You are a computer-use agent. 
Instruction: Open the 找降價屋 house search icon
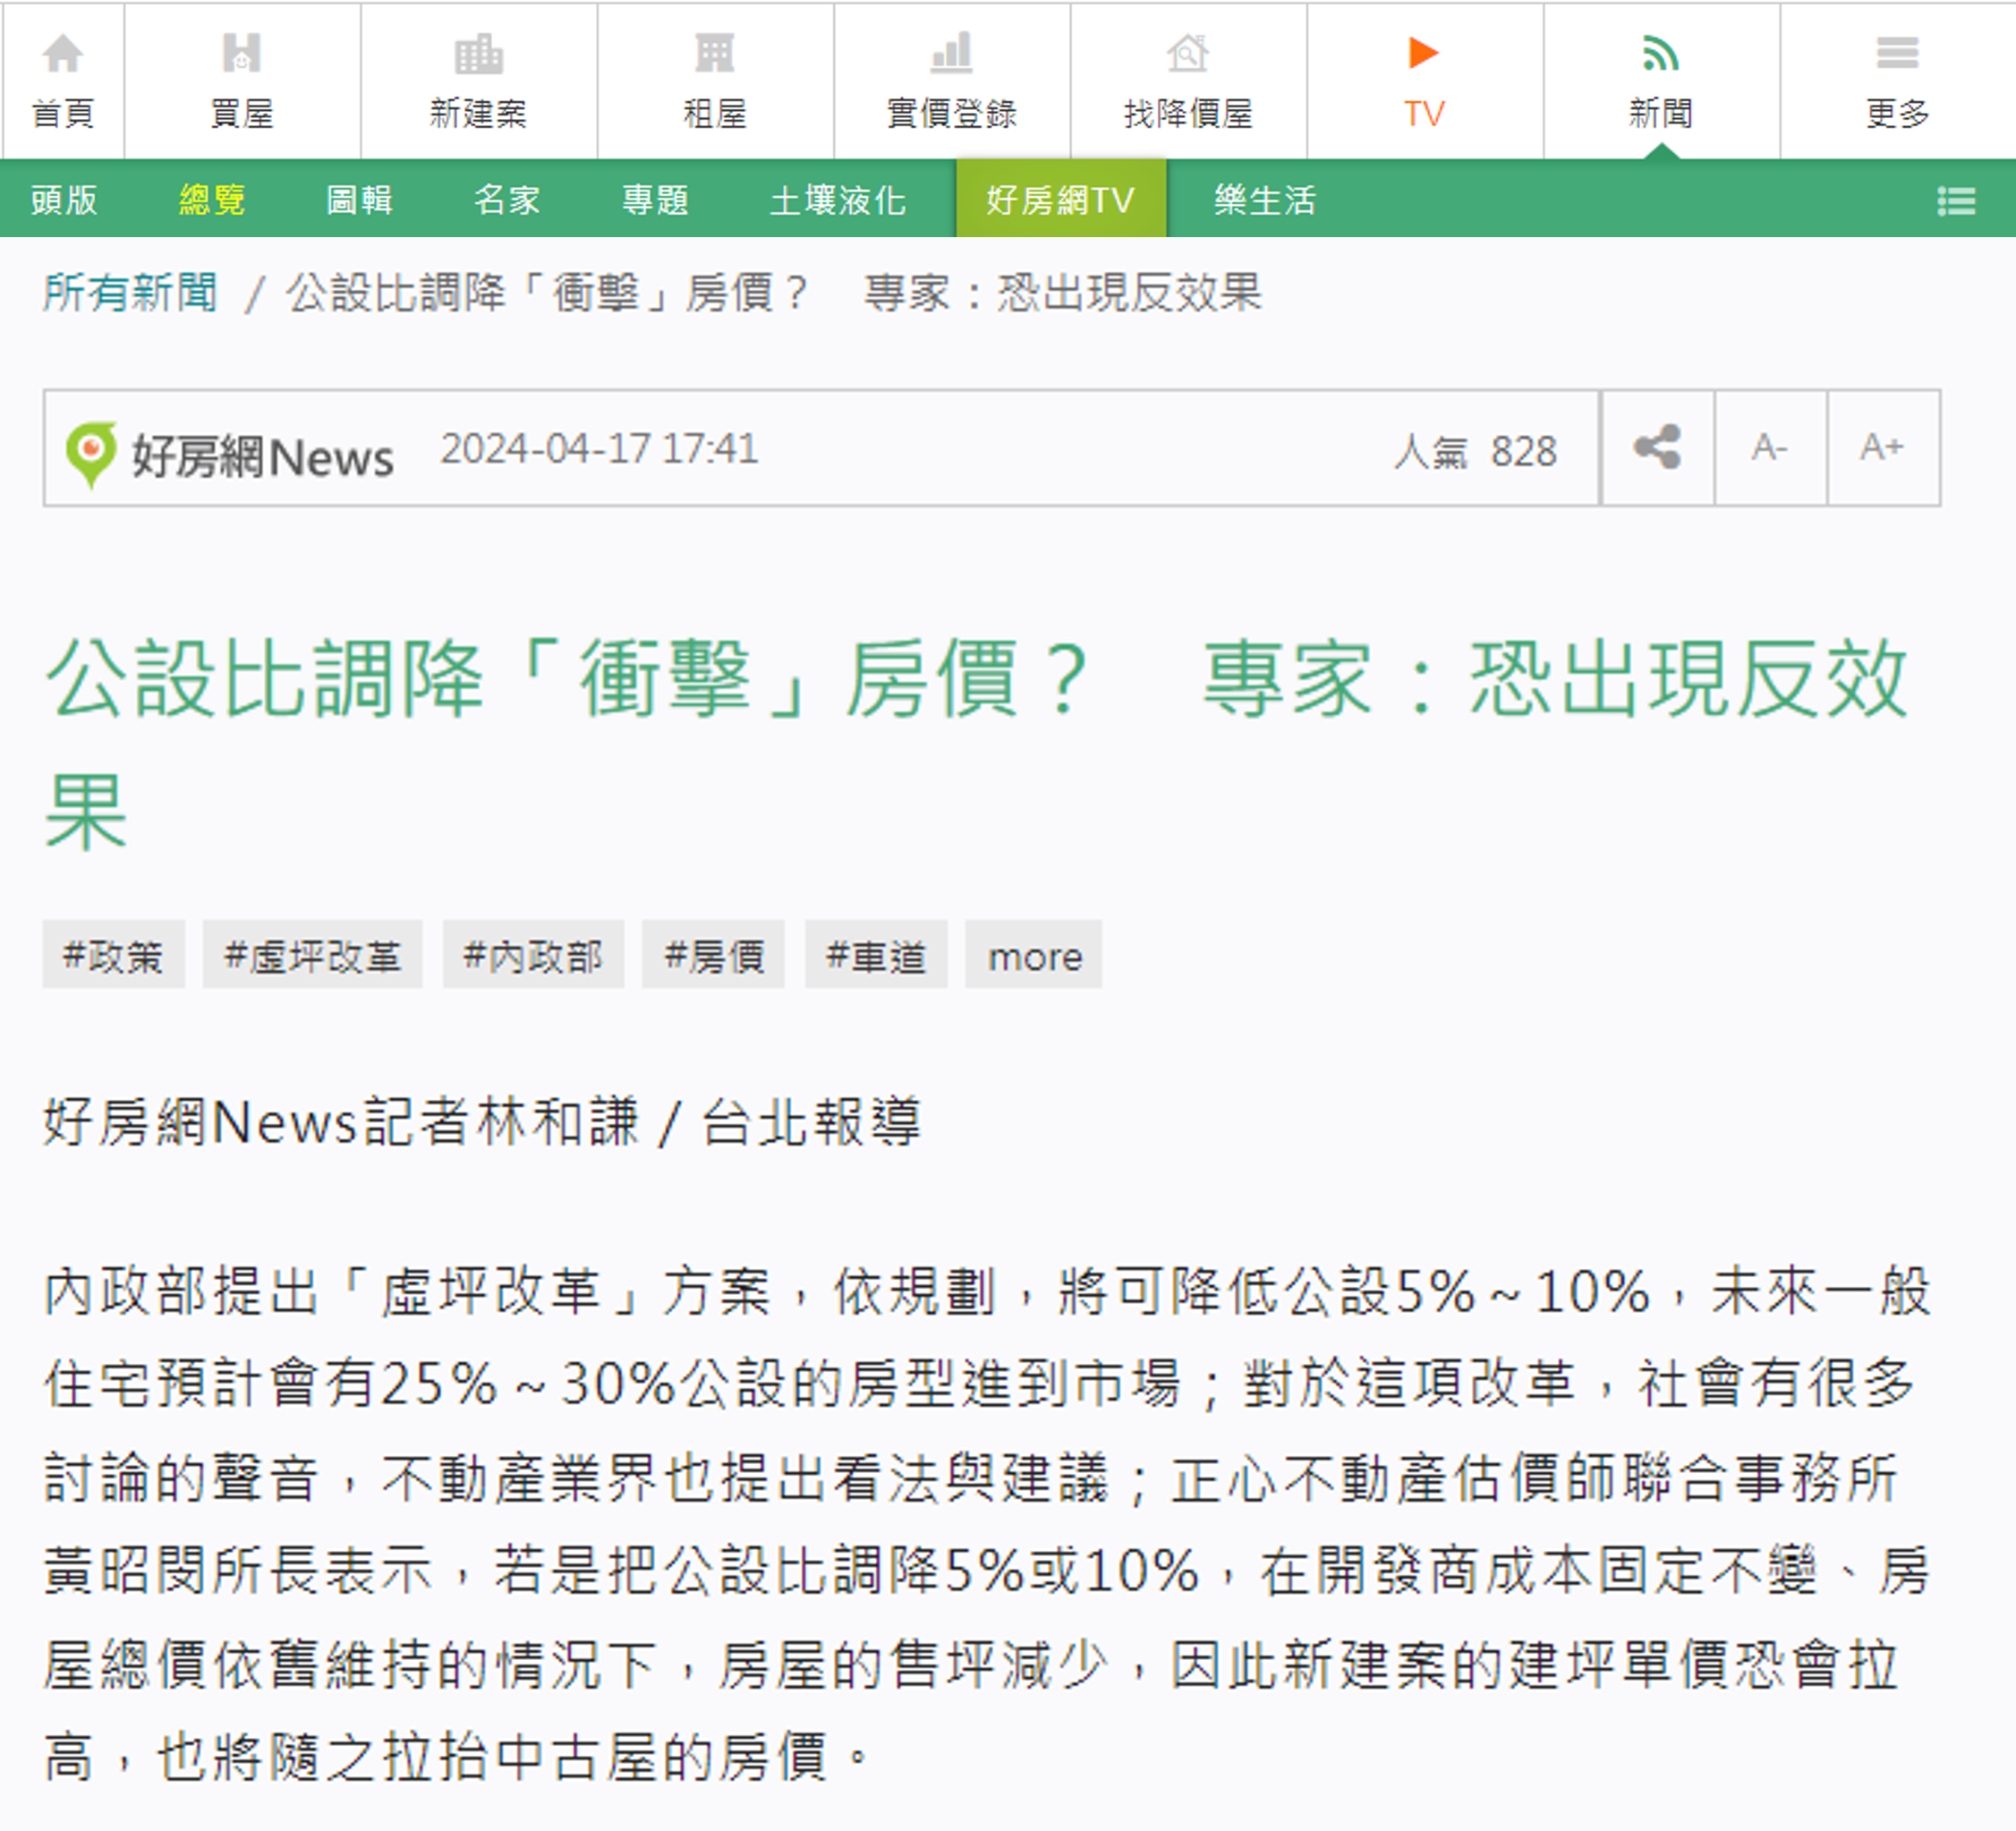tap(1187, 55)
